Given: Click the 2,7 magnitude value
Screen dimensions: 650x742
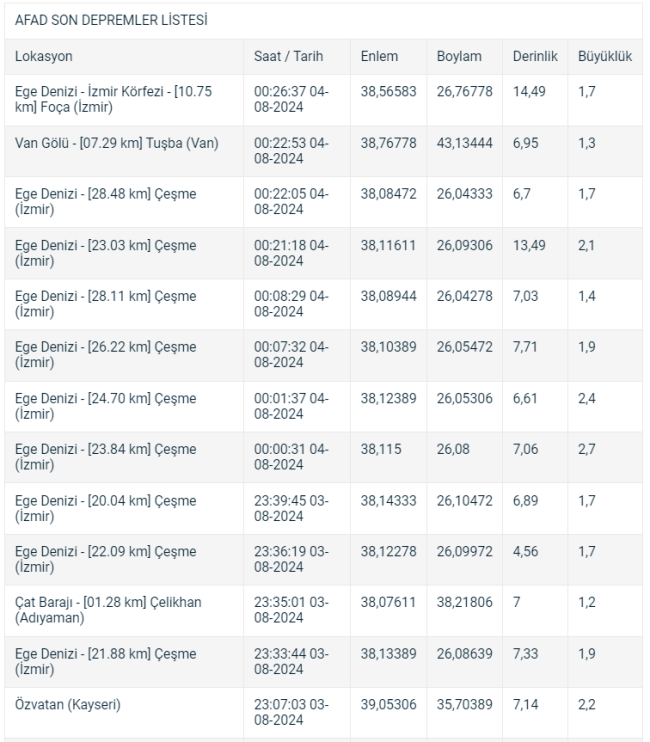Looking at the screenshot, I should pos(587,449).
